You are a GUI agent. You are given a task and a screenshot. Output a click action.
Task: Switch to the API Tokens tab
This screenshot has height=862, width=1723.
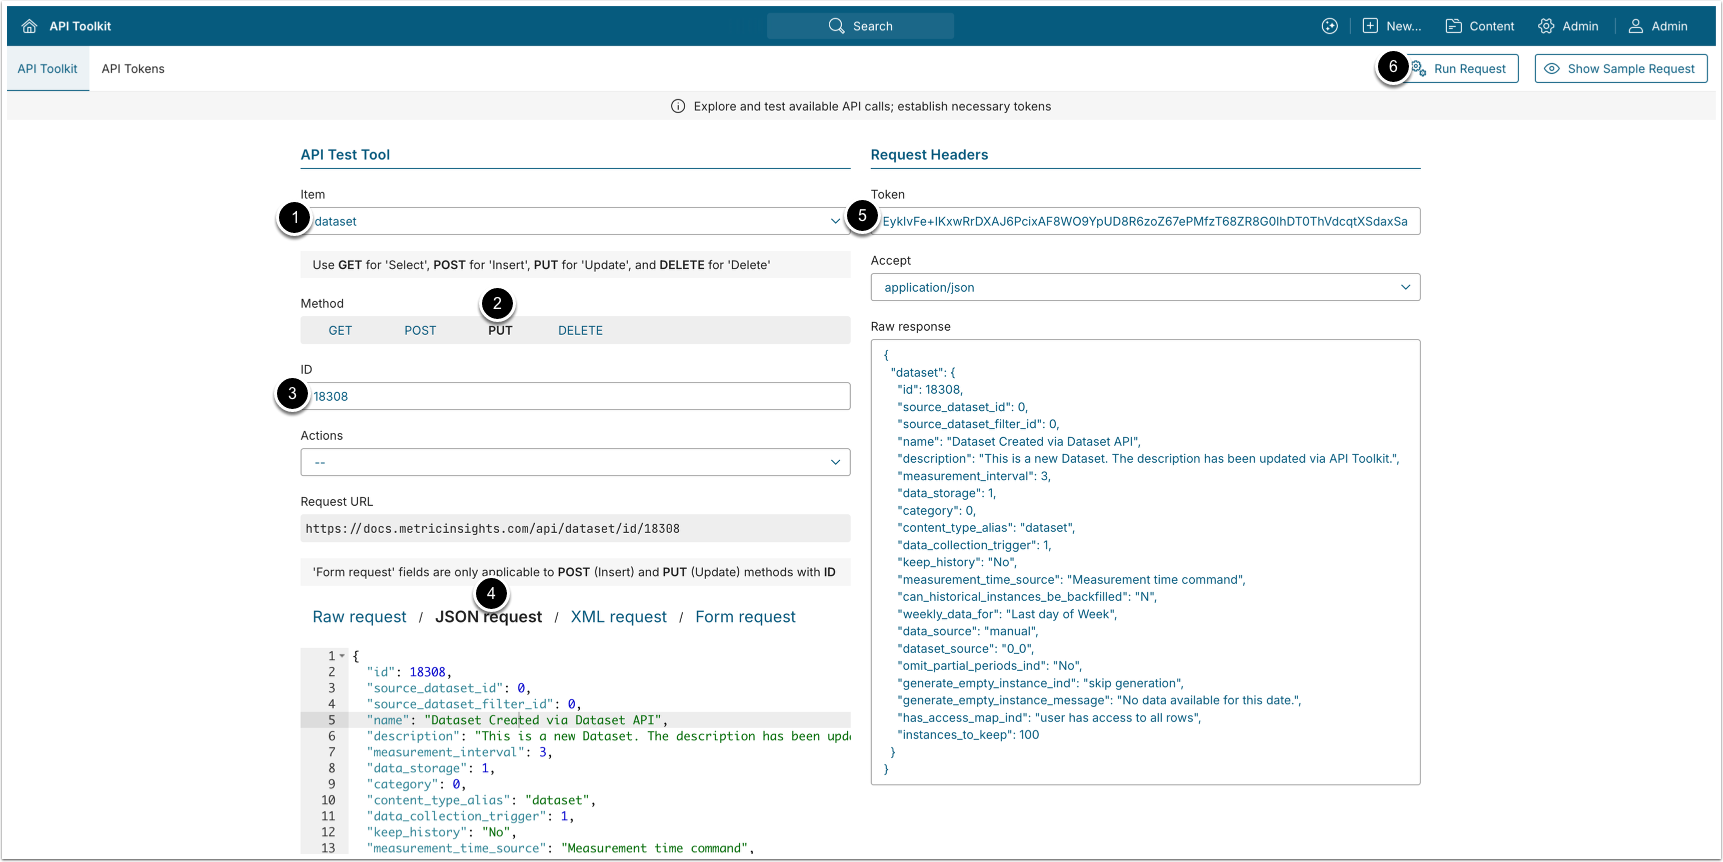point(133,69)
